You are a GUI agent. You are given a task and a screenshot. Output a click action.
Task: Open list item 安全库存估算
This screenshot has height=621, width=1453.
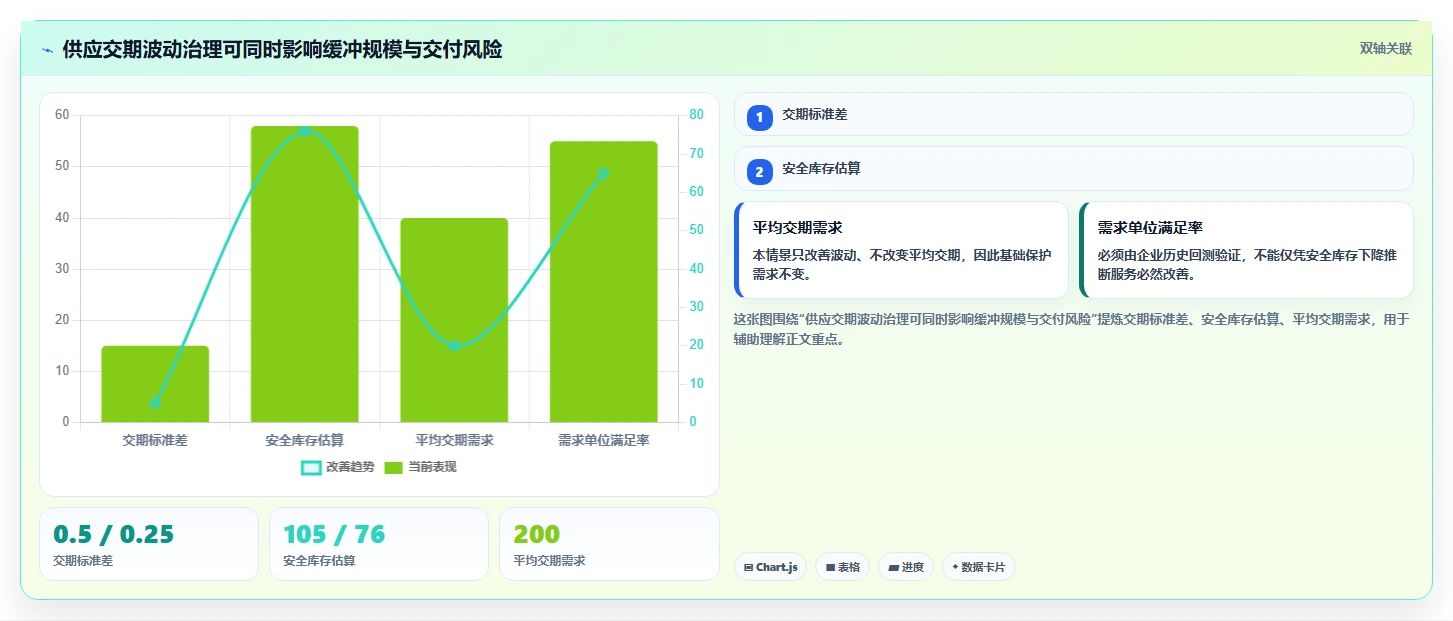click(x=1074, y=169)
